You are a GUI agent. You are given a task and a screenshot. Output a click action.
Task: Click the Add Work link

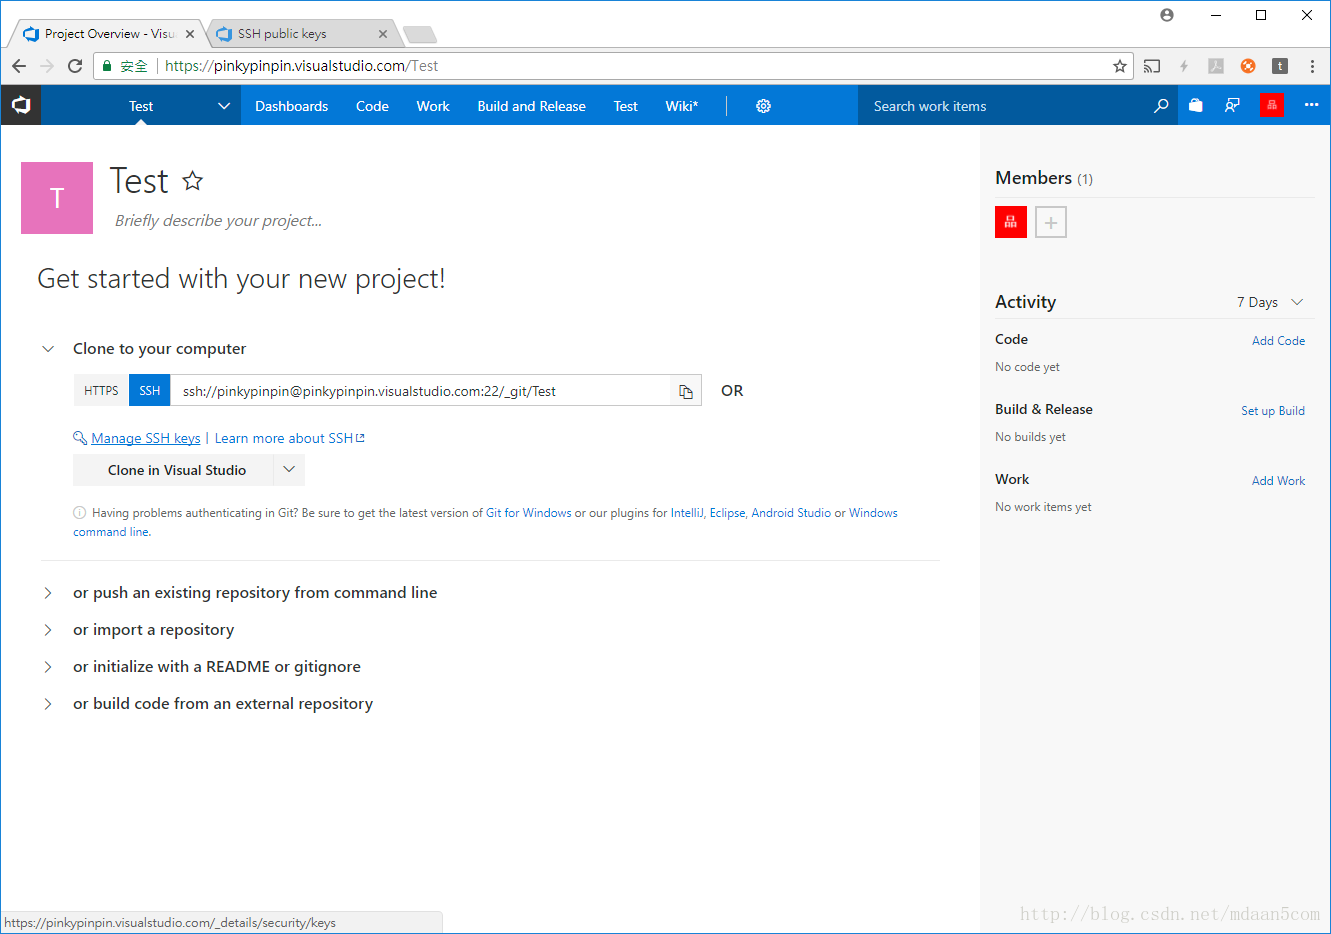coord(1278,481)
